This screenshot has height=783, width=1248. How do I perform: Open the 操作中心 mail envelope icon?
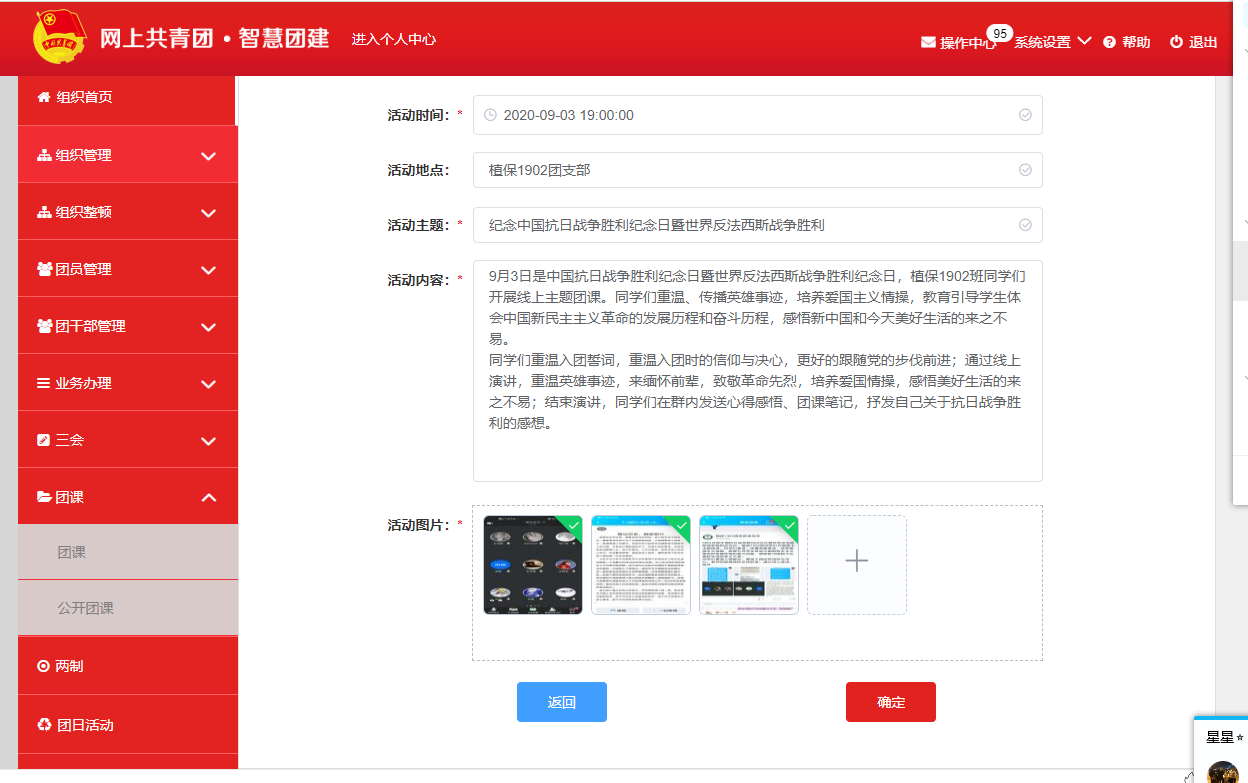click(928, 42)
